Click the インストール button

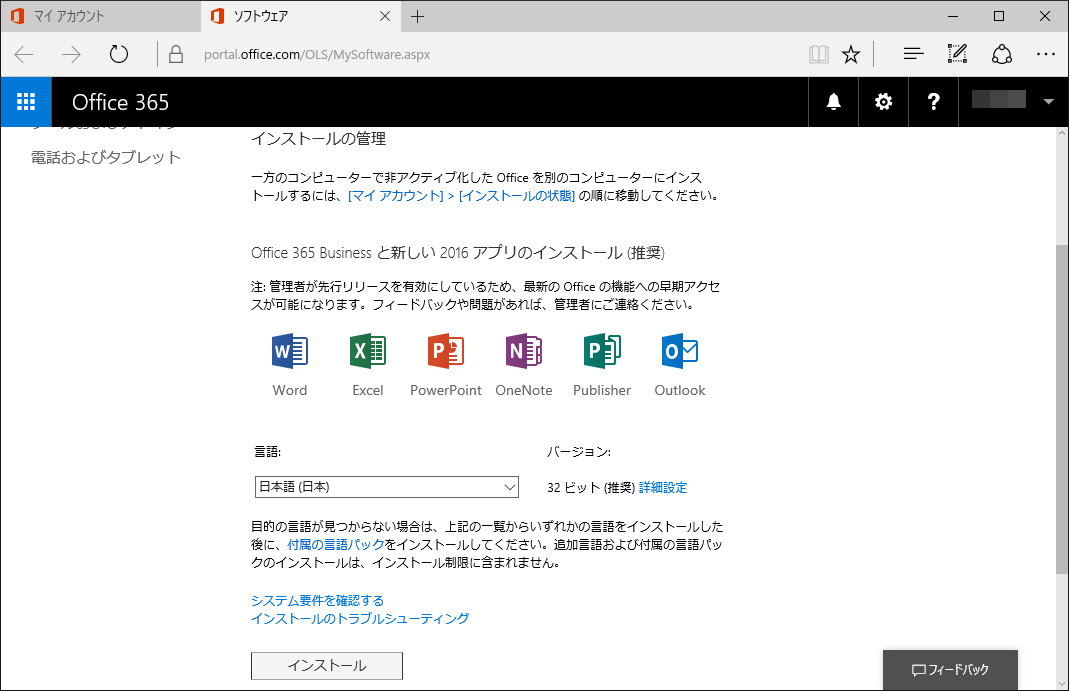coord(327,666)
